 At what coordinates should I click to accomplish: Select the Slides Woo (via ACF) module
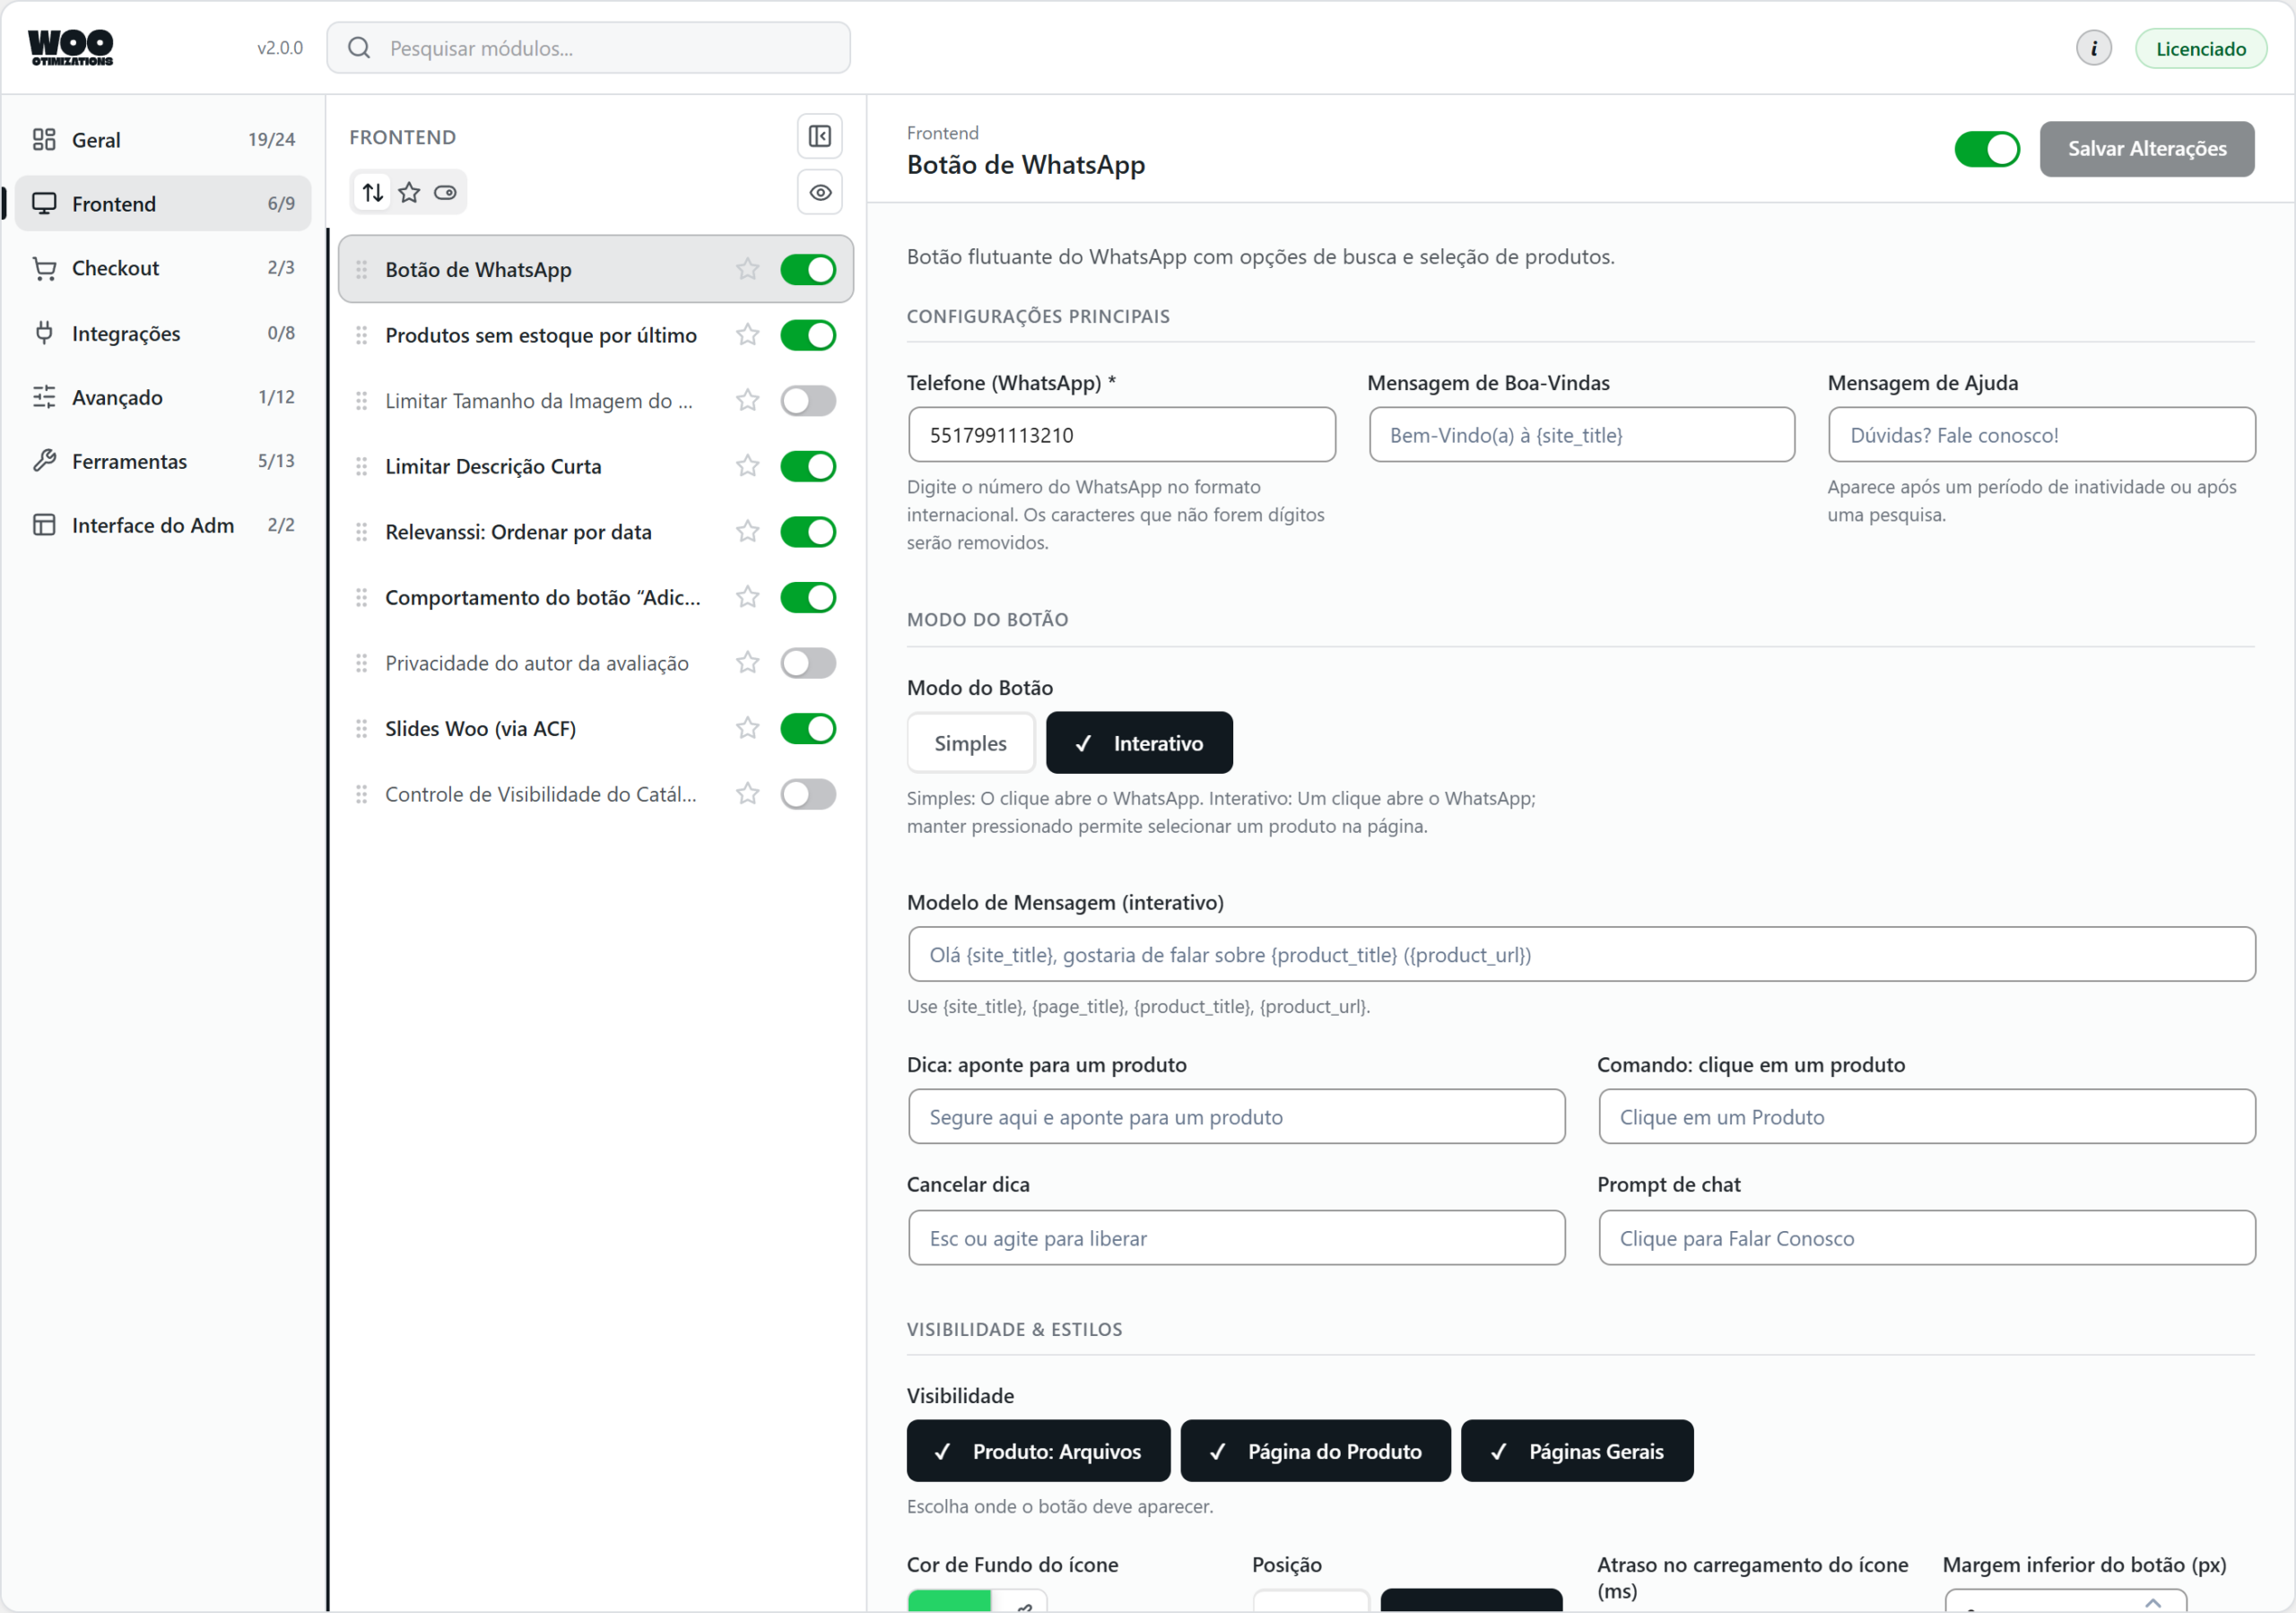[480, 729]
